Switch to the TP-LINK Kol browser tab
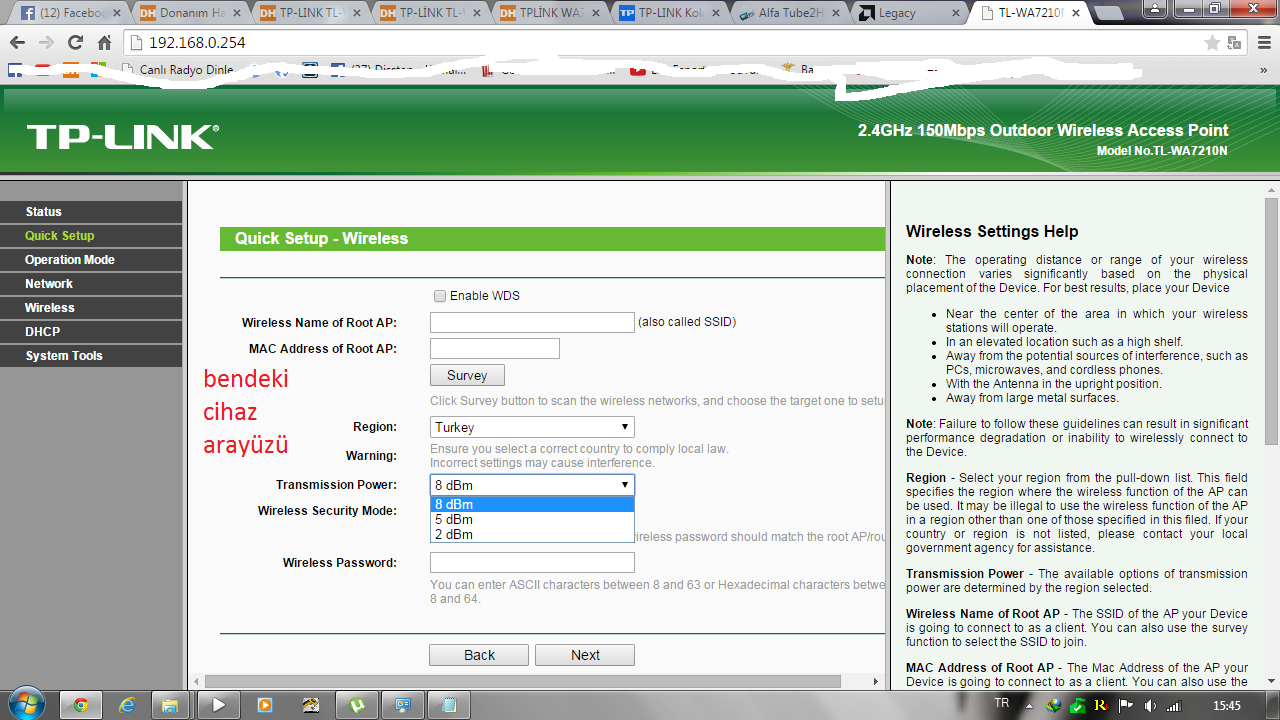 pos(670,13)
